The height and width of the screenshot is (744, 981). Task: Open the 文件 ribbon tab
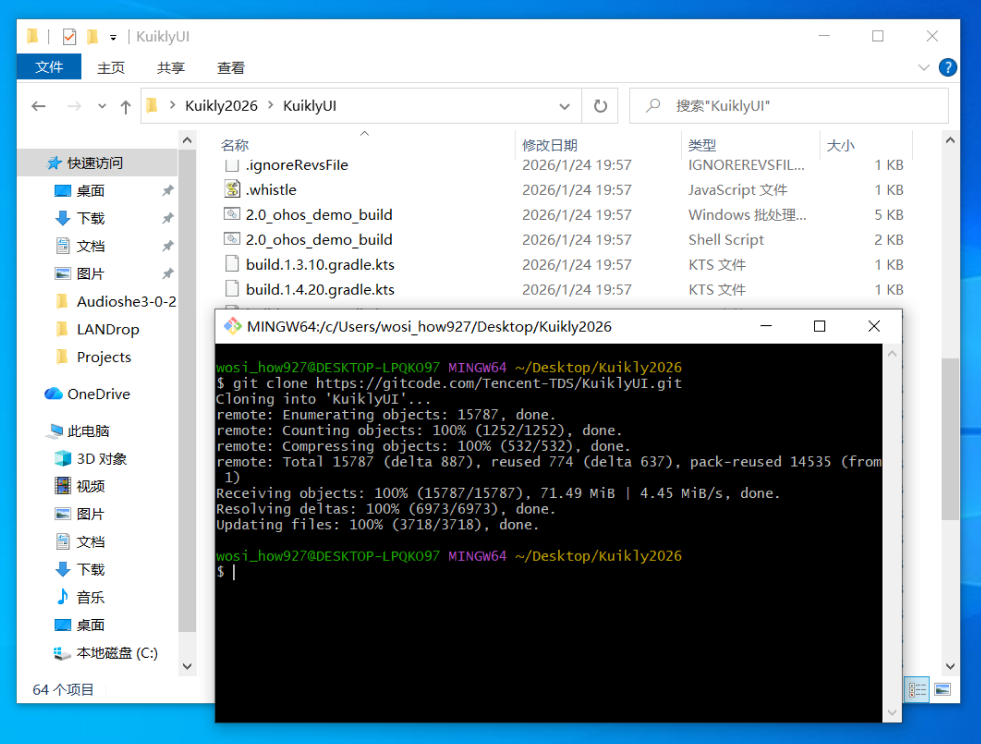49,68
